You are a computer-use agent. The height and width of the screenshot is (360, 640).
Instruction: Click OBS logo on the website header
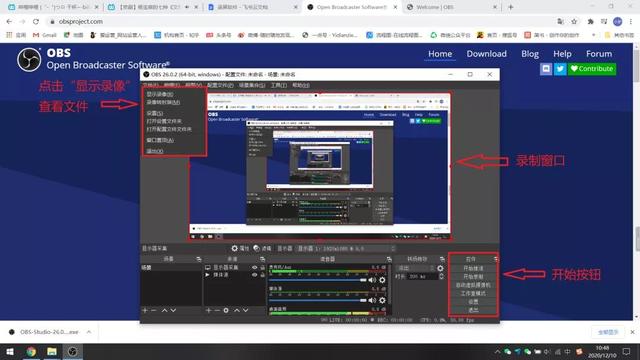tap(29, 60)
